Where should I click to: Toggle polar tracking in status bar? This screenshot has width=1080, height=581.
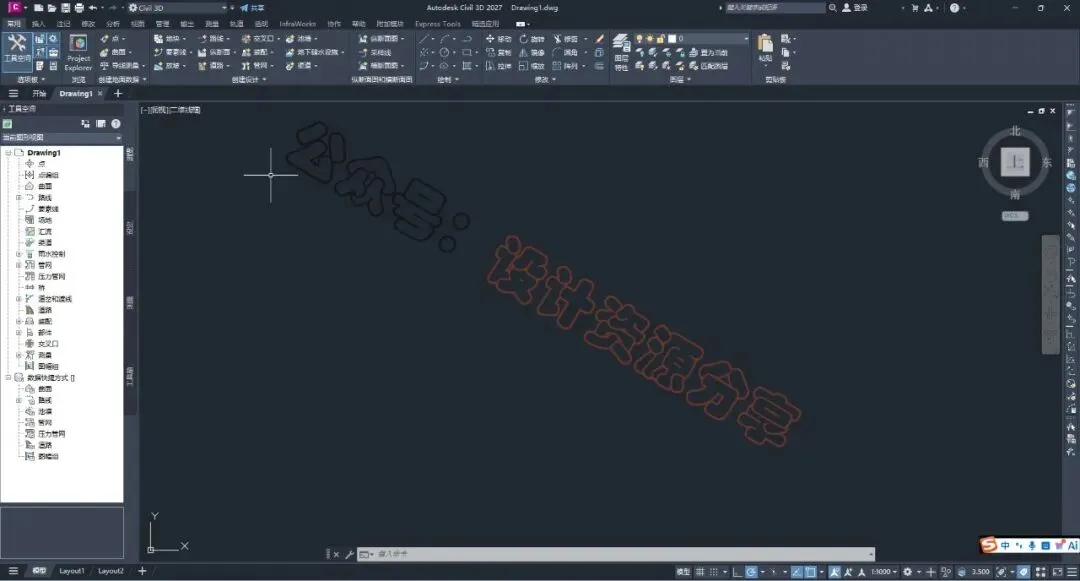point(751,571)
